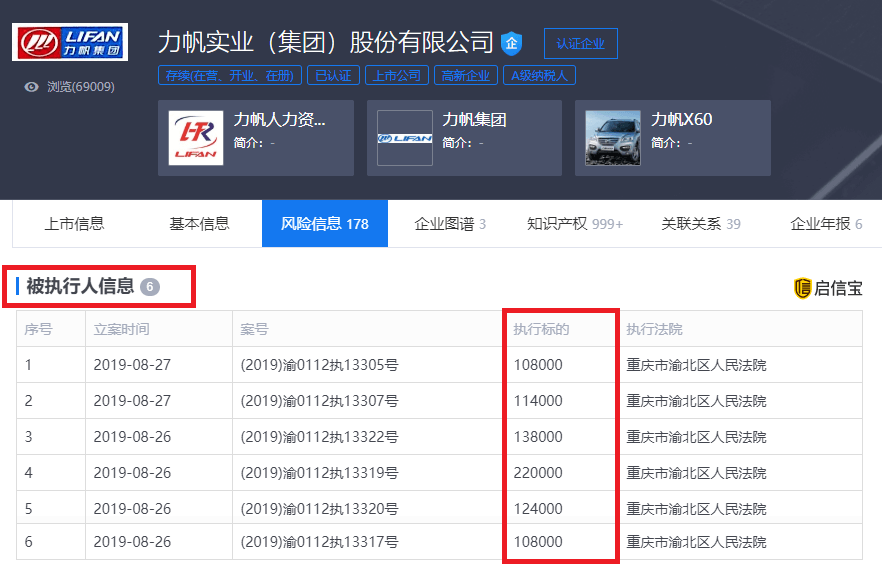This screenshot has width=882, height=588.
Task: Click the 108000 amount in row 1
Action: point(538,365)
